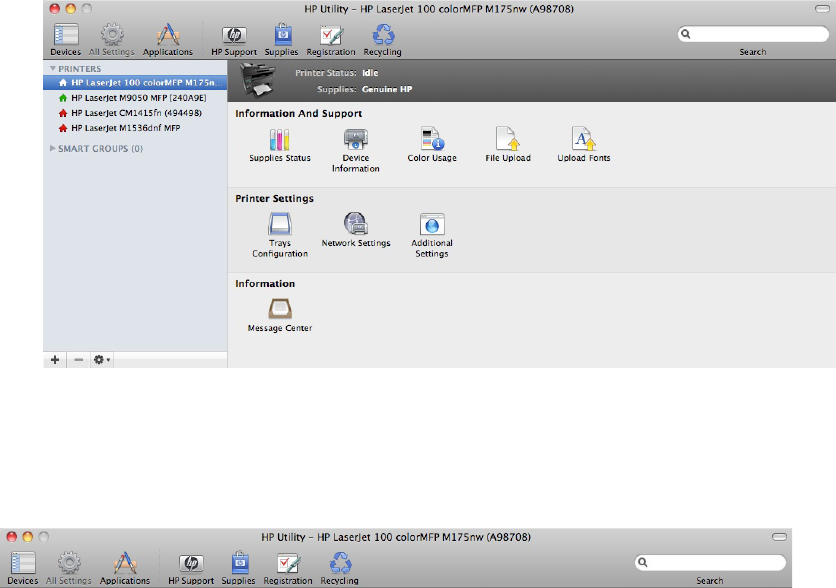The height and width of the screenshot is (588, 836).
Task: Click the Genuine HP supplies text
Action: point(387,89)
